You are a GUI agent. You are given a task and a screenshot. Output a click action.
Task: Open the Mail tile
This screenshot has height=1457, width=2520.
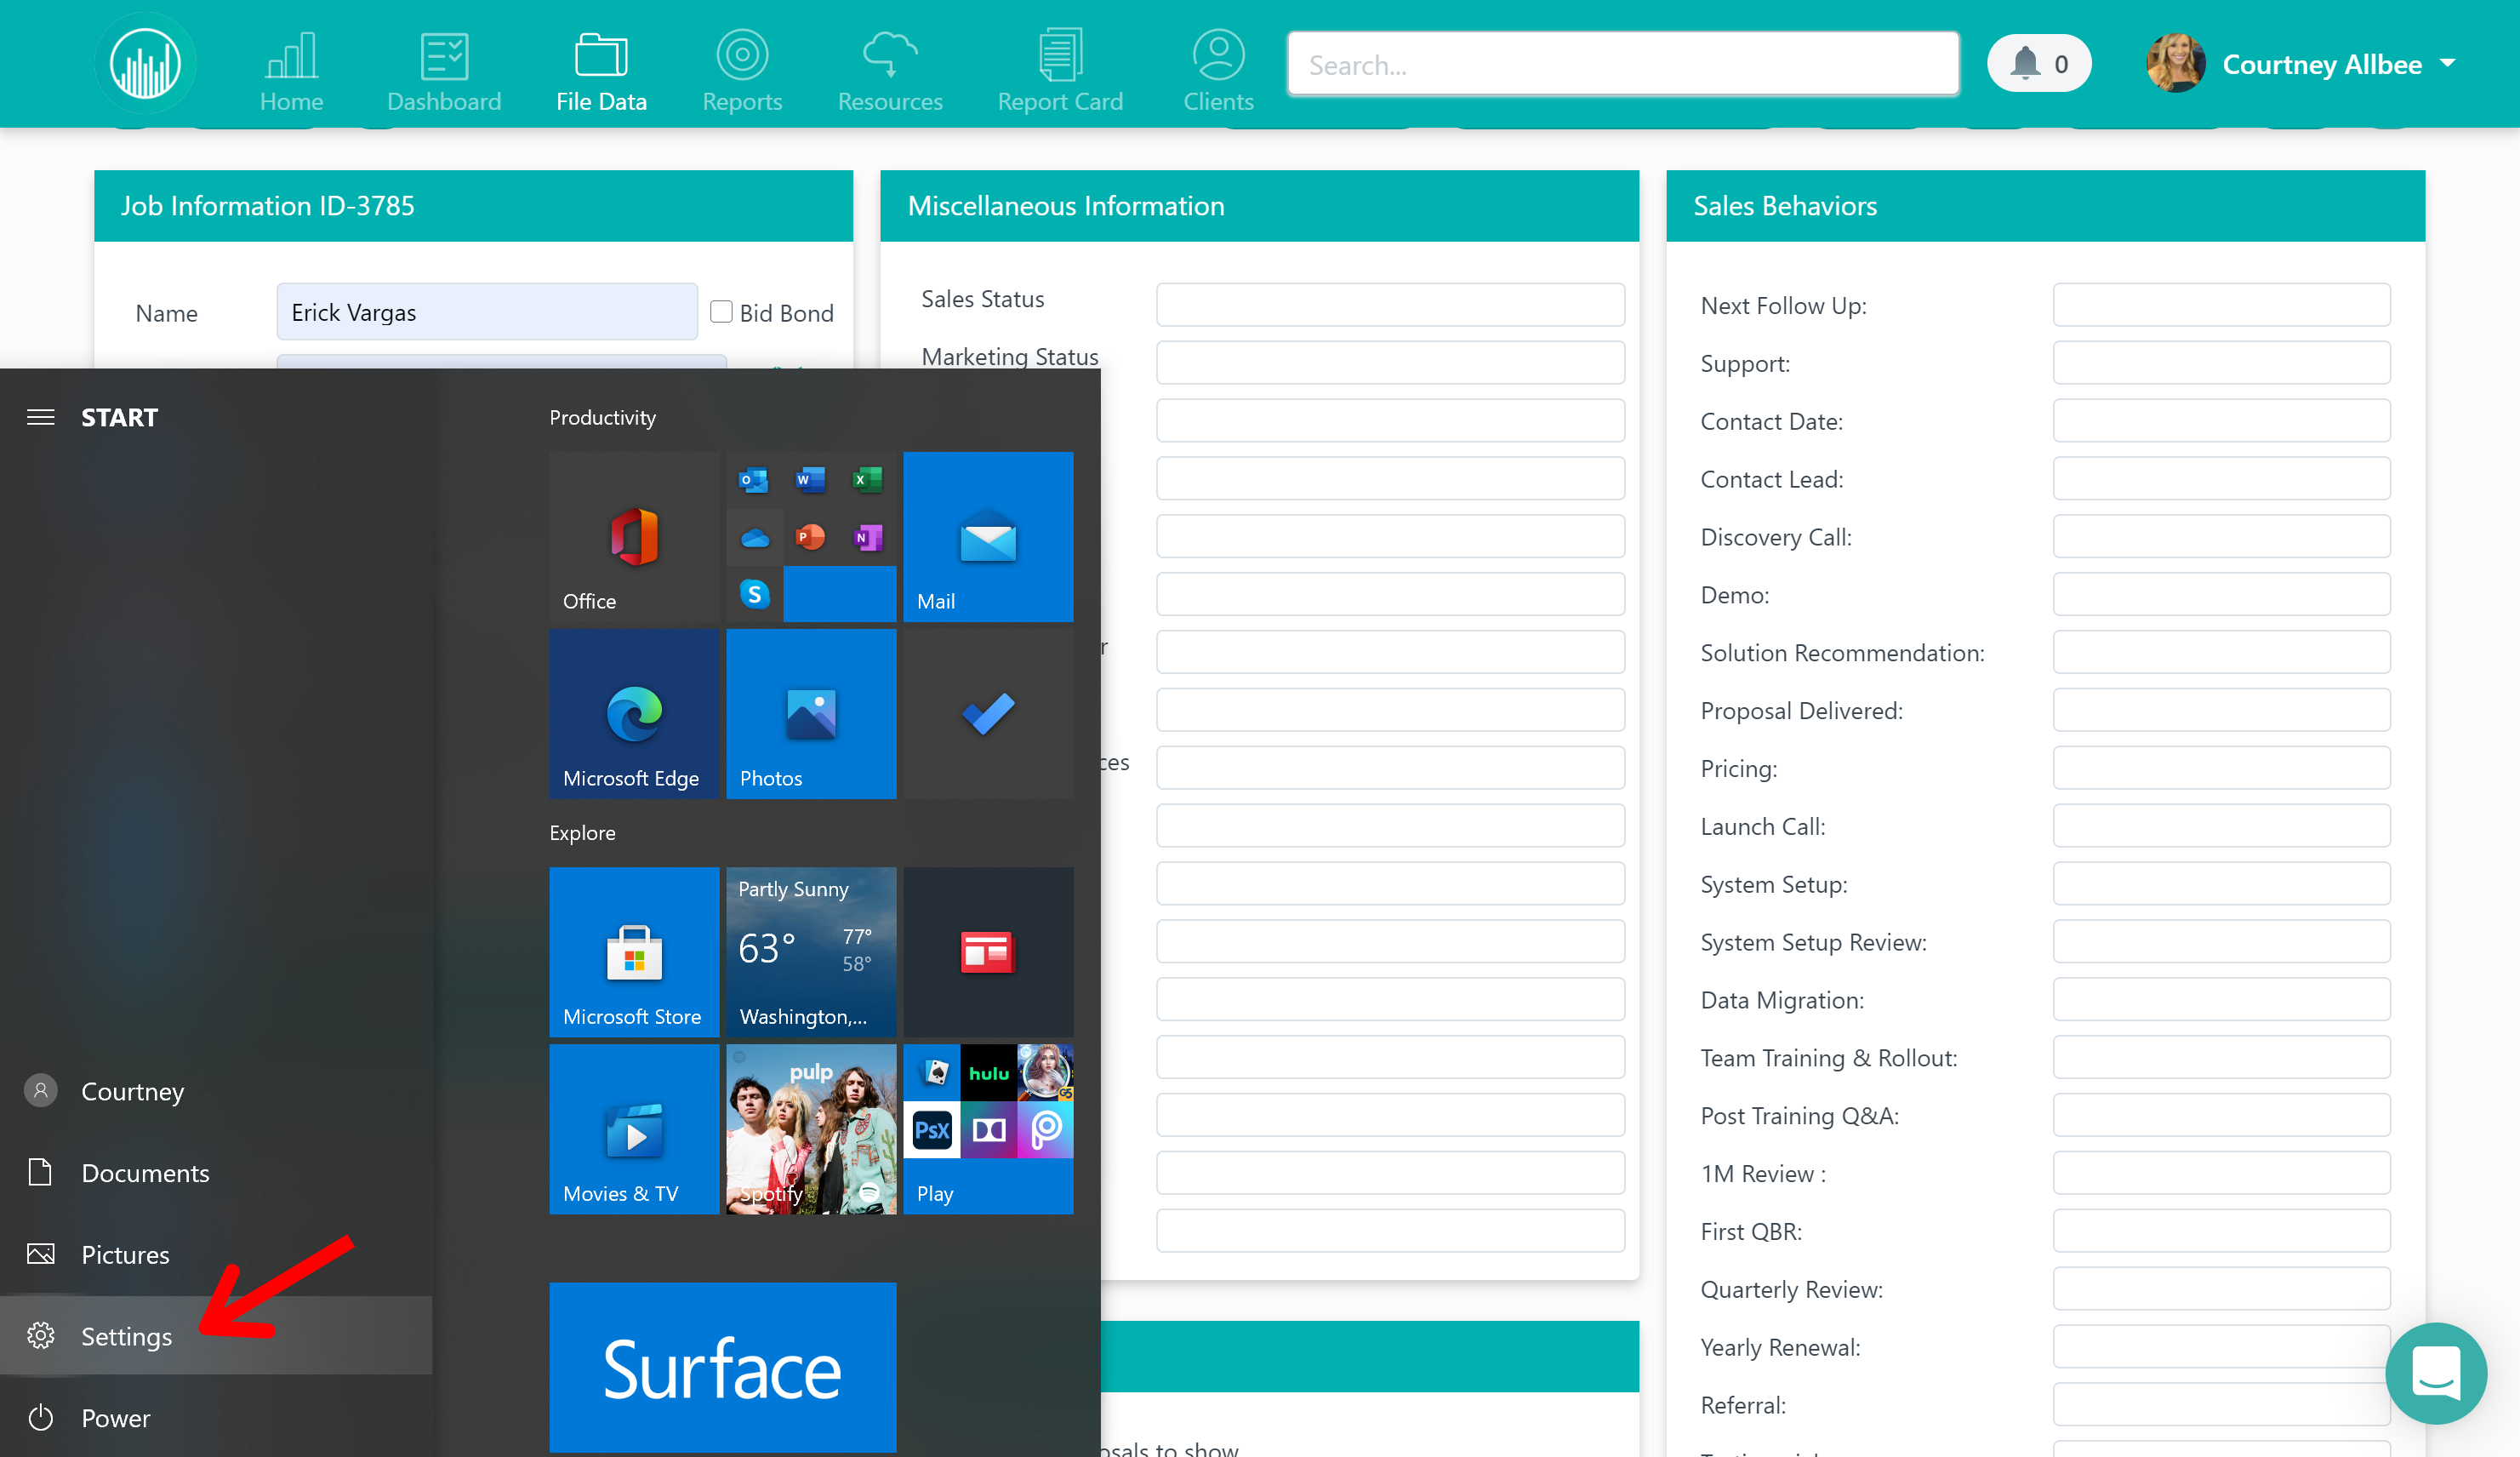coord(988,537)
